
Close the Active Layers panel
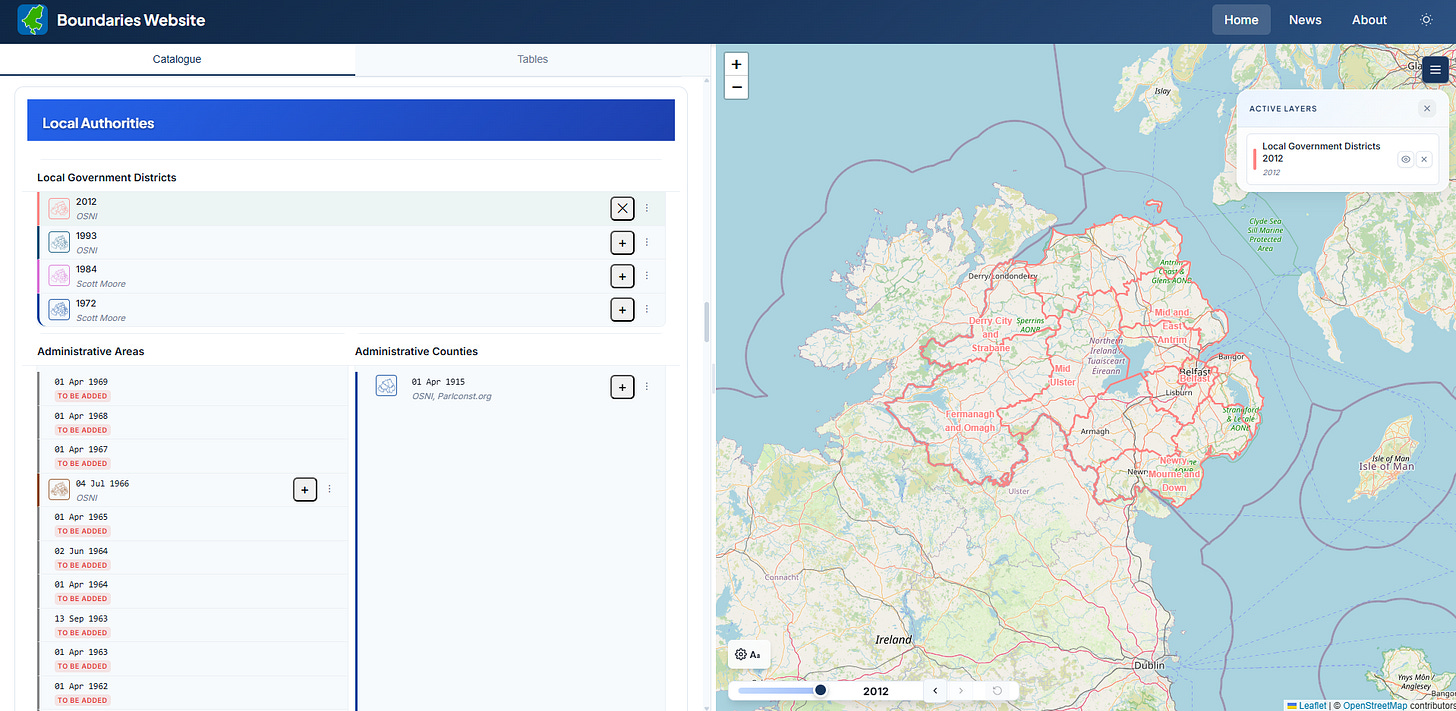(x=1427, y=108)
